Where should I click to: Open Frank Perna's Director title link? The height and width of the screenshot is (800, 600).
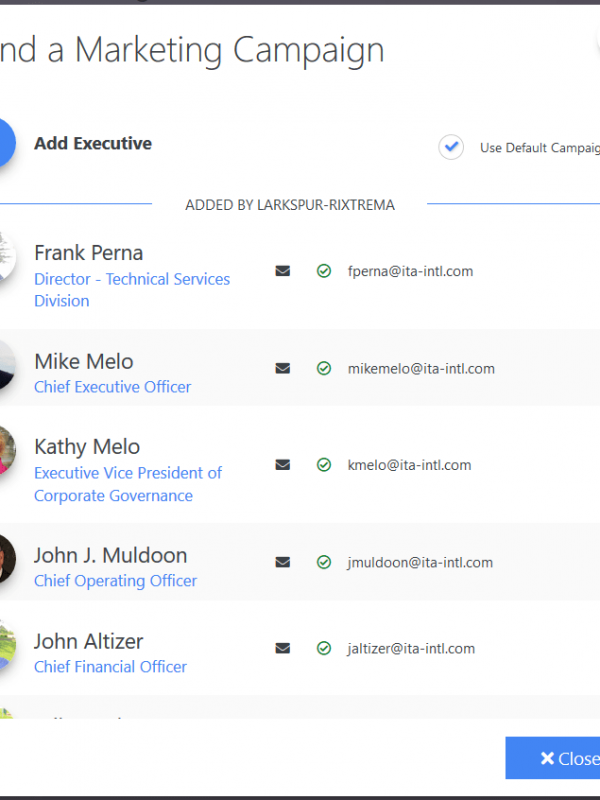(131, 280)
